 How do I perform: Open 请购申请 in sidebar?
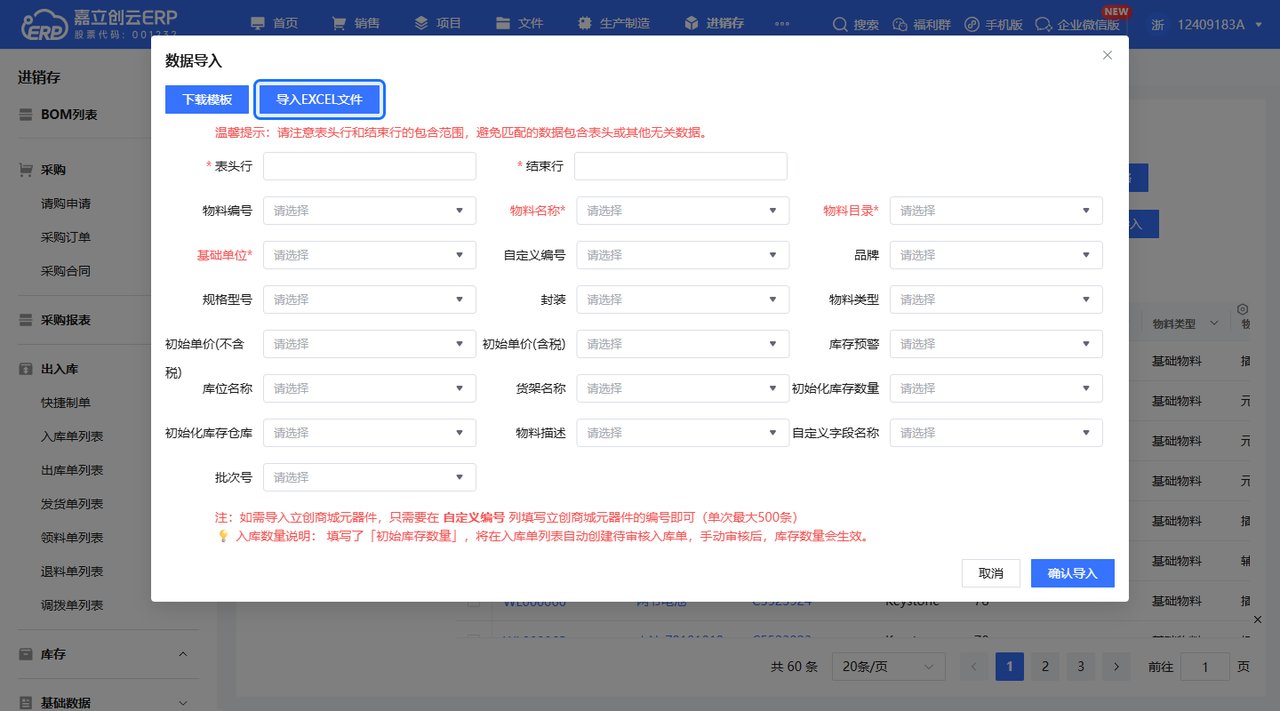click(66, 204)
